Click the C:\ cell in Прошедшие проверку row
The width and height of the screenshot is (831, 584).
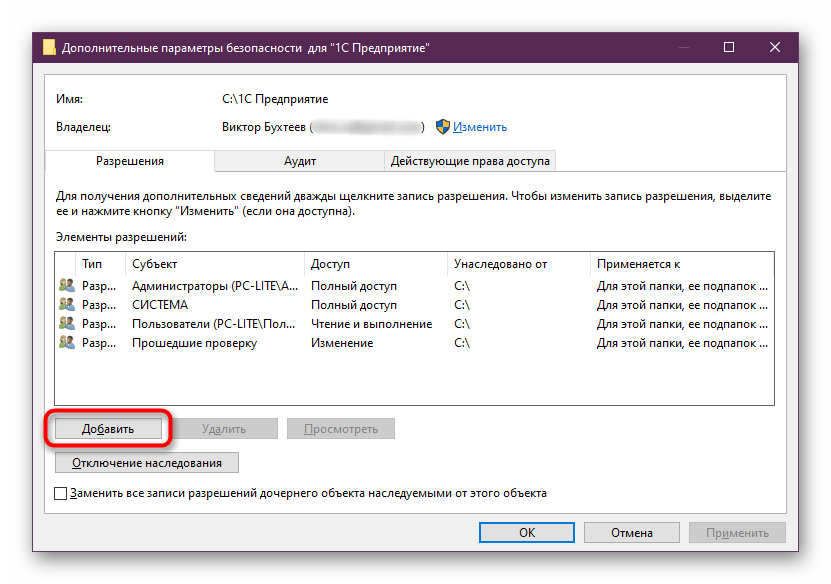pos(462,343)
